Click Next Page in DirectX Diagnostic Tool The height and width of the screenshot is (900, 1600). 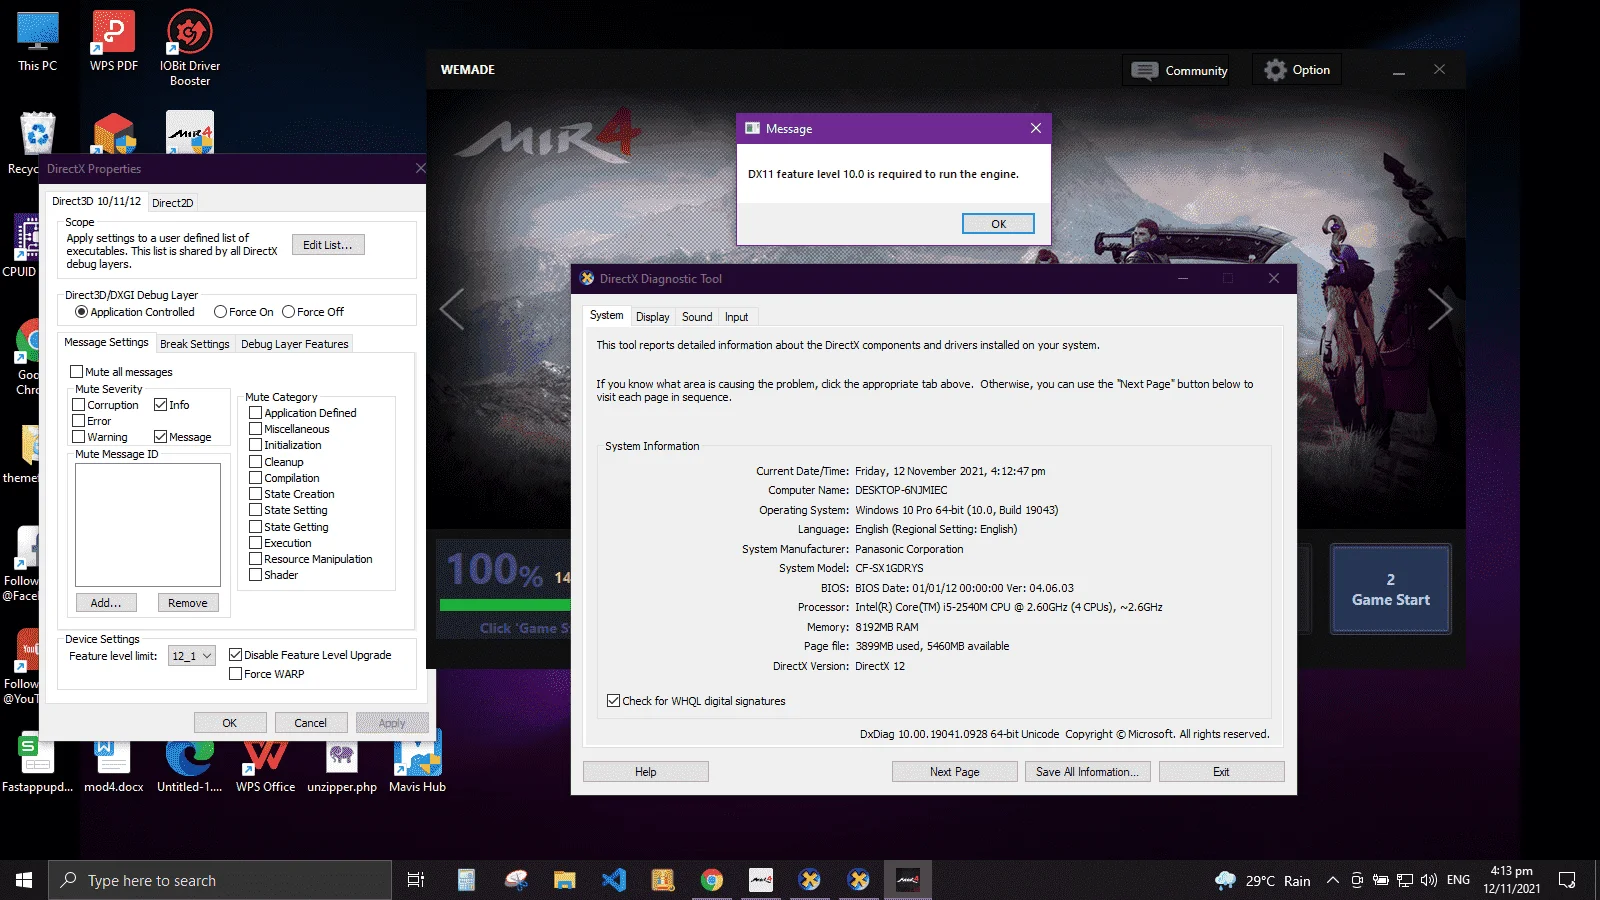click(x=955, y=772)
